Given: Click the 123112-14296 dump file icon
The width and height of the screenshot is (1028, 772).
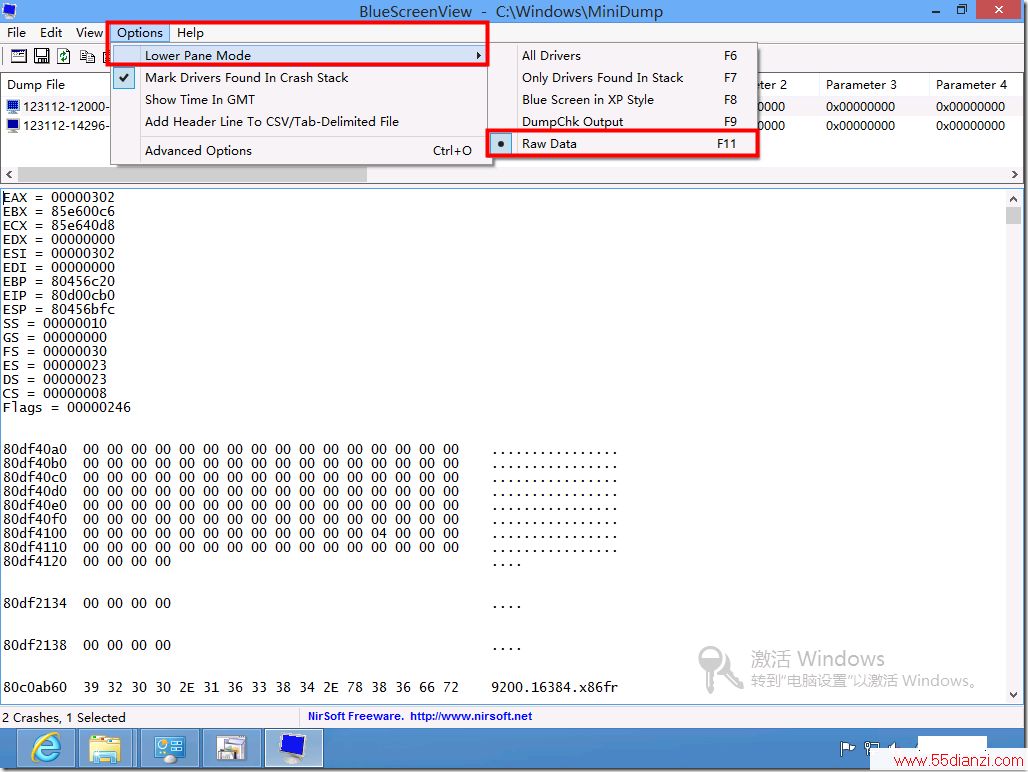Looking at the screenshot, I should tap(13, 125).
